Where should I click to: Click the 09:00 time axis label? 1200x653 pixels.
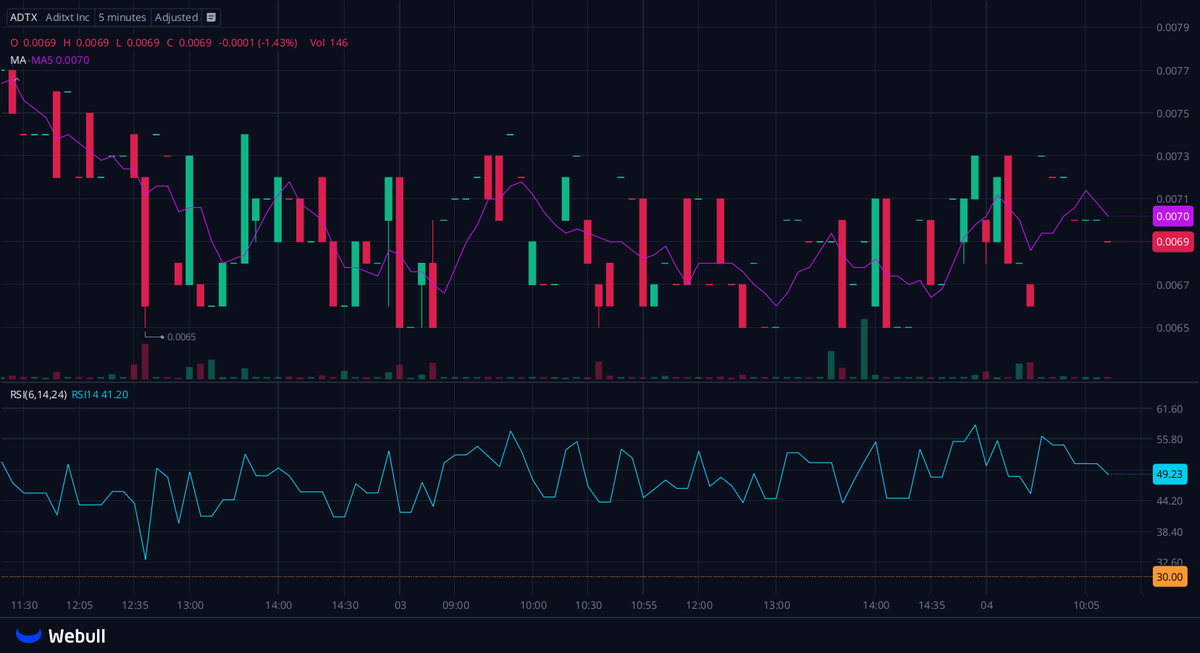pos(456,605)
